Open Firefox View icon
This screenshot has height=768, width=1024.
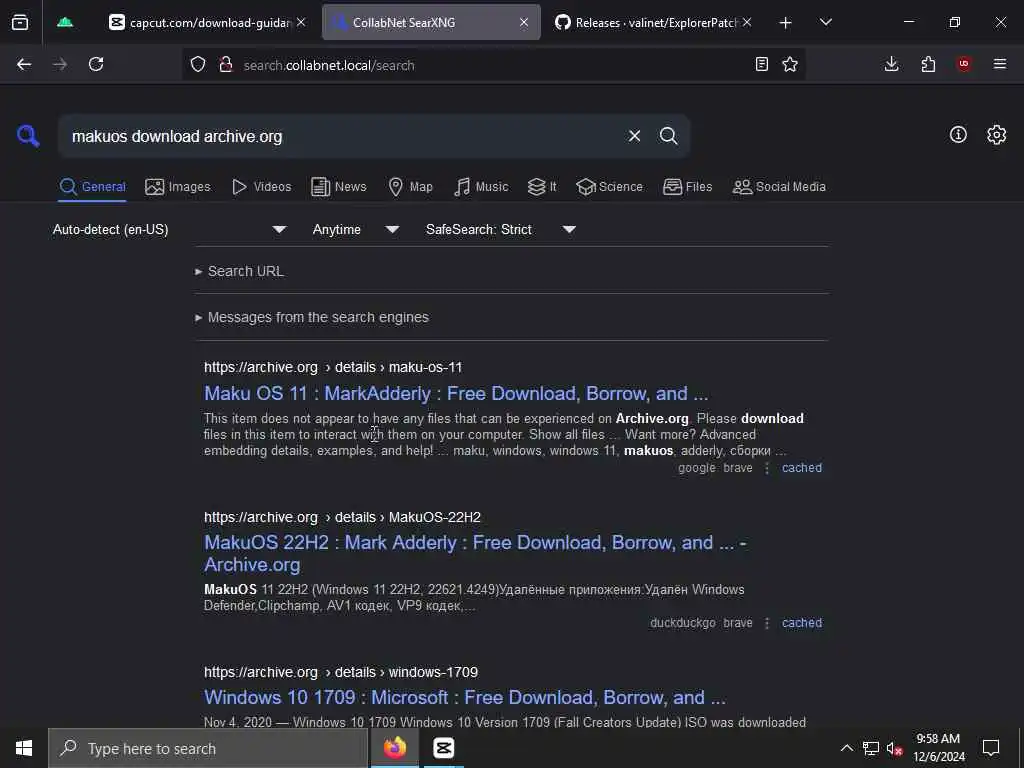point(20,23)
